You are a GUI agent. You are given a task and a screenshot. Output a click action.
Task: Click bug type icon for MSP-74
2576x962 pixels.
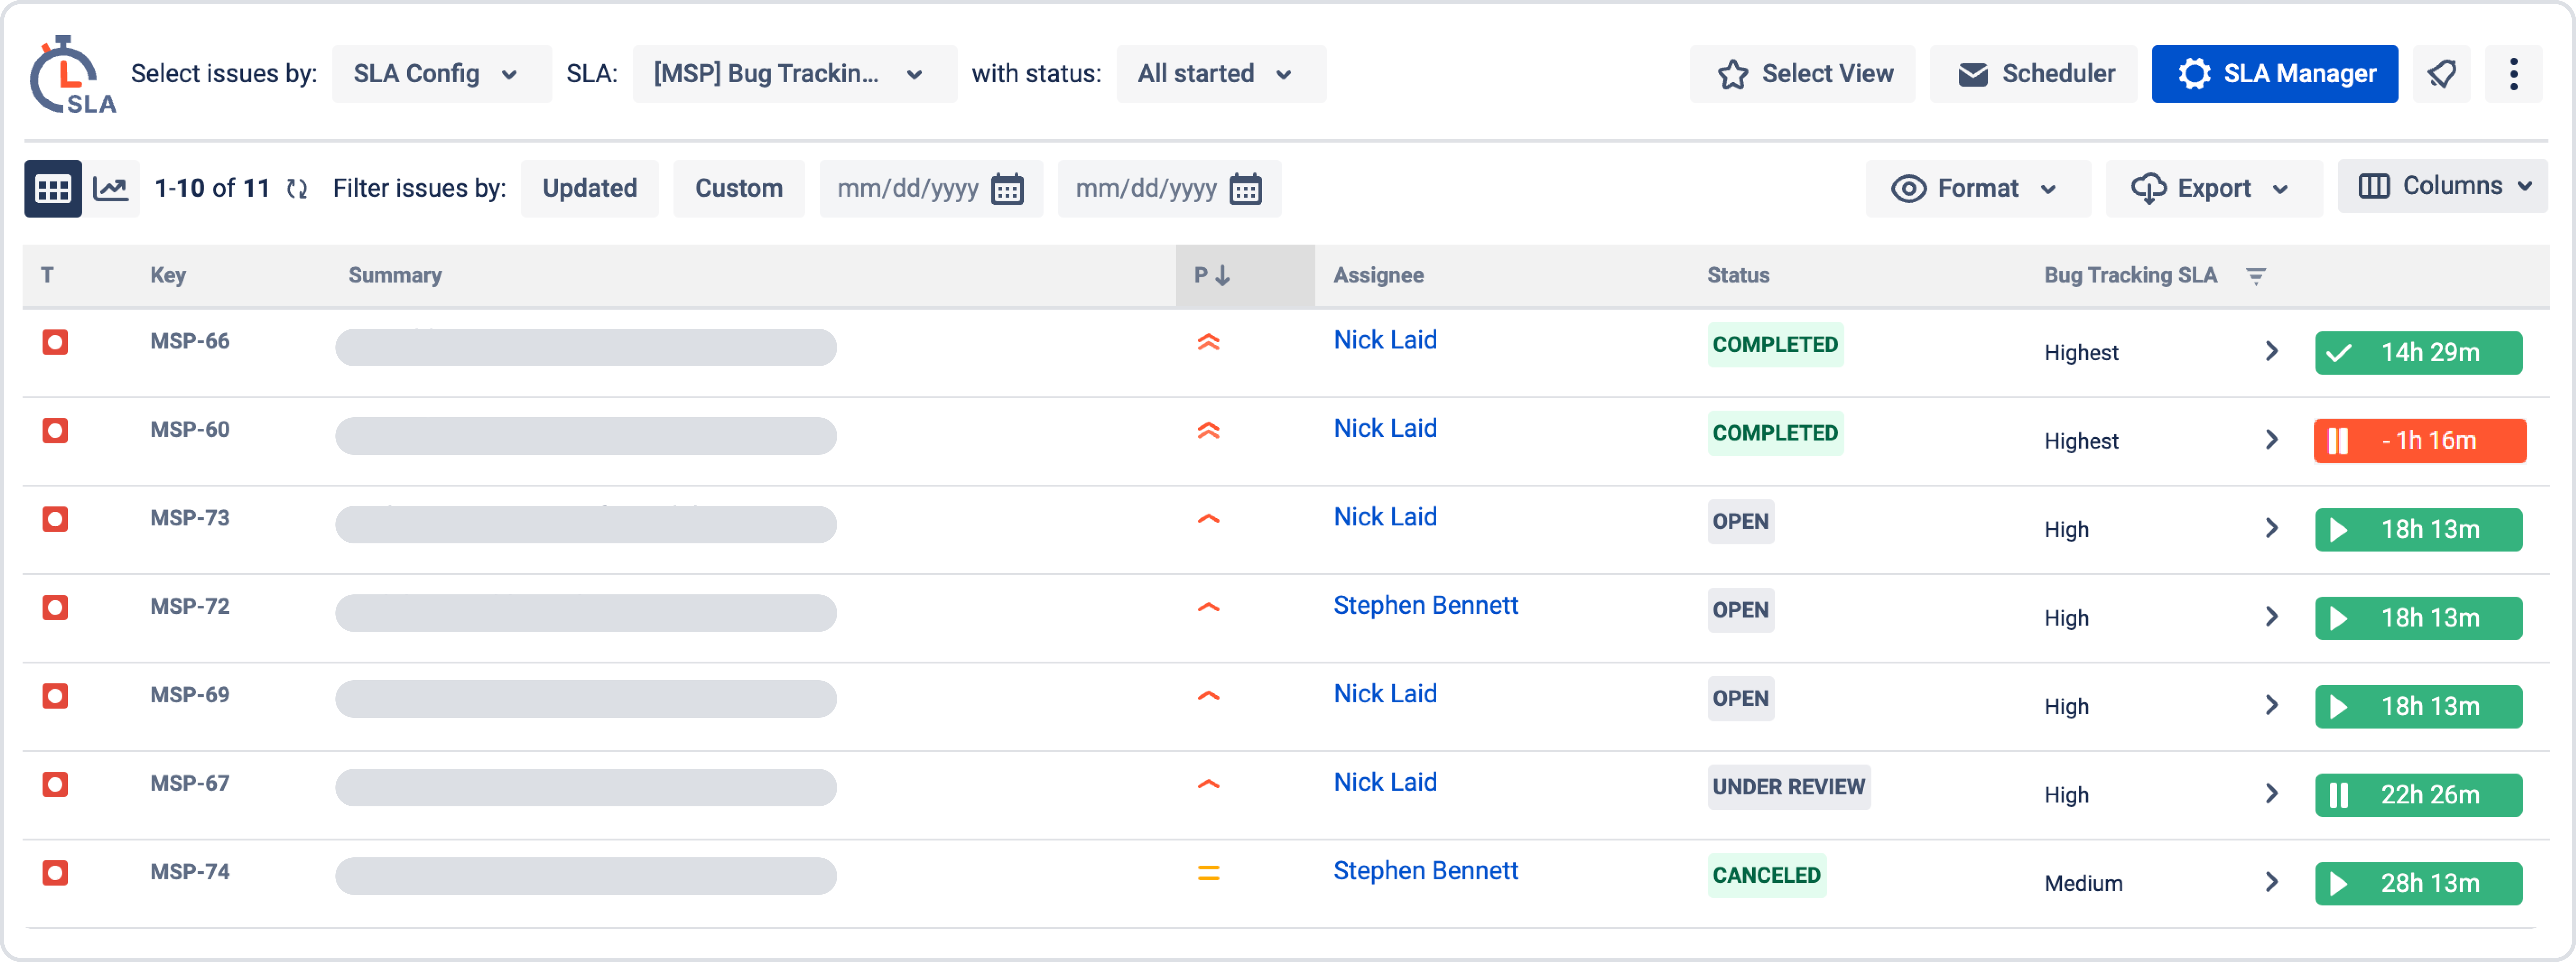coord(55,873)
